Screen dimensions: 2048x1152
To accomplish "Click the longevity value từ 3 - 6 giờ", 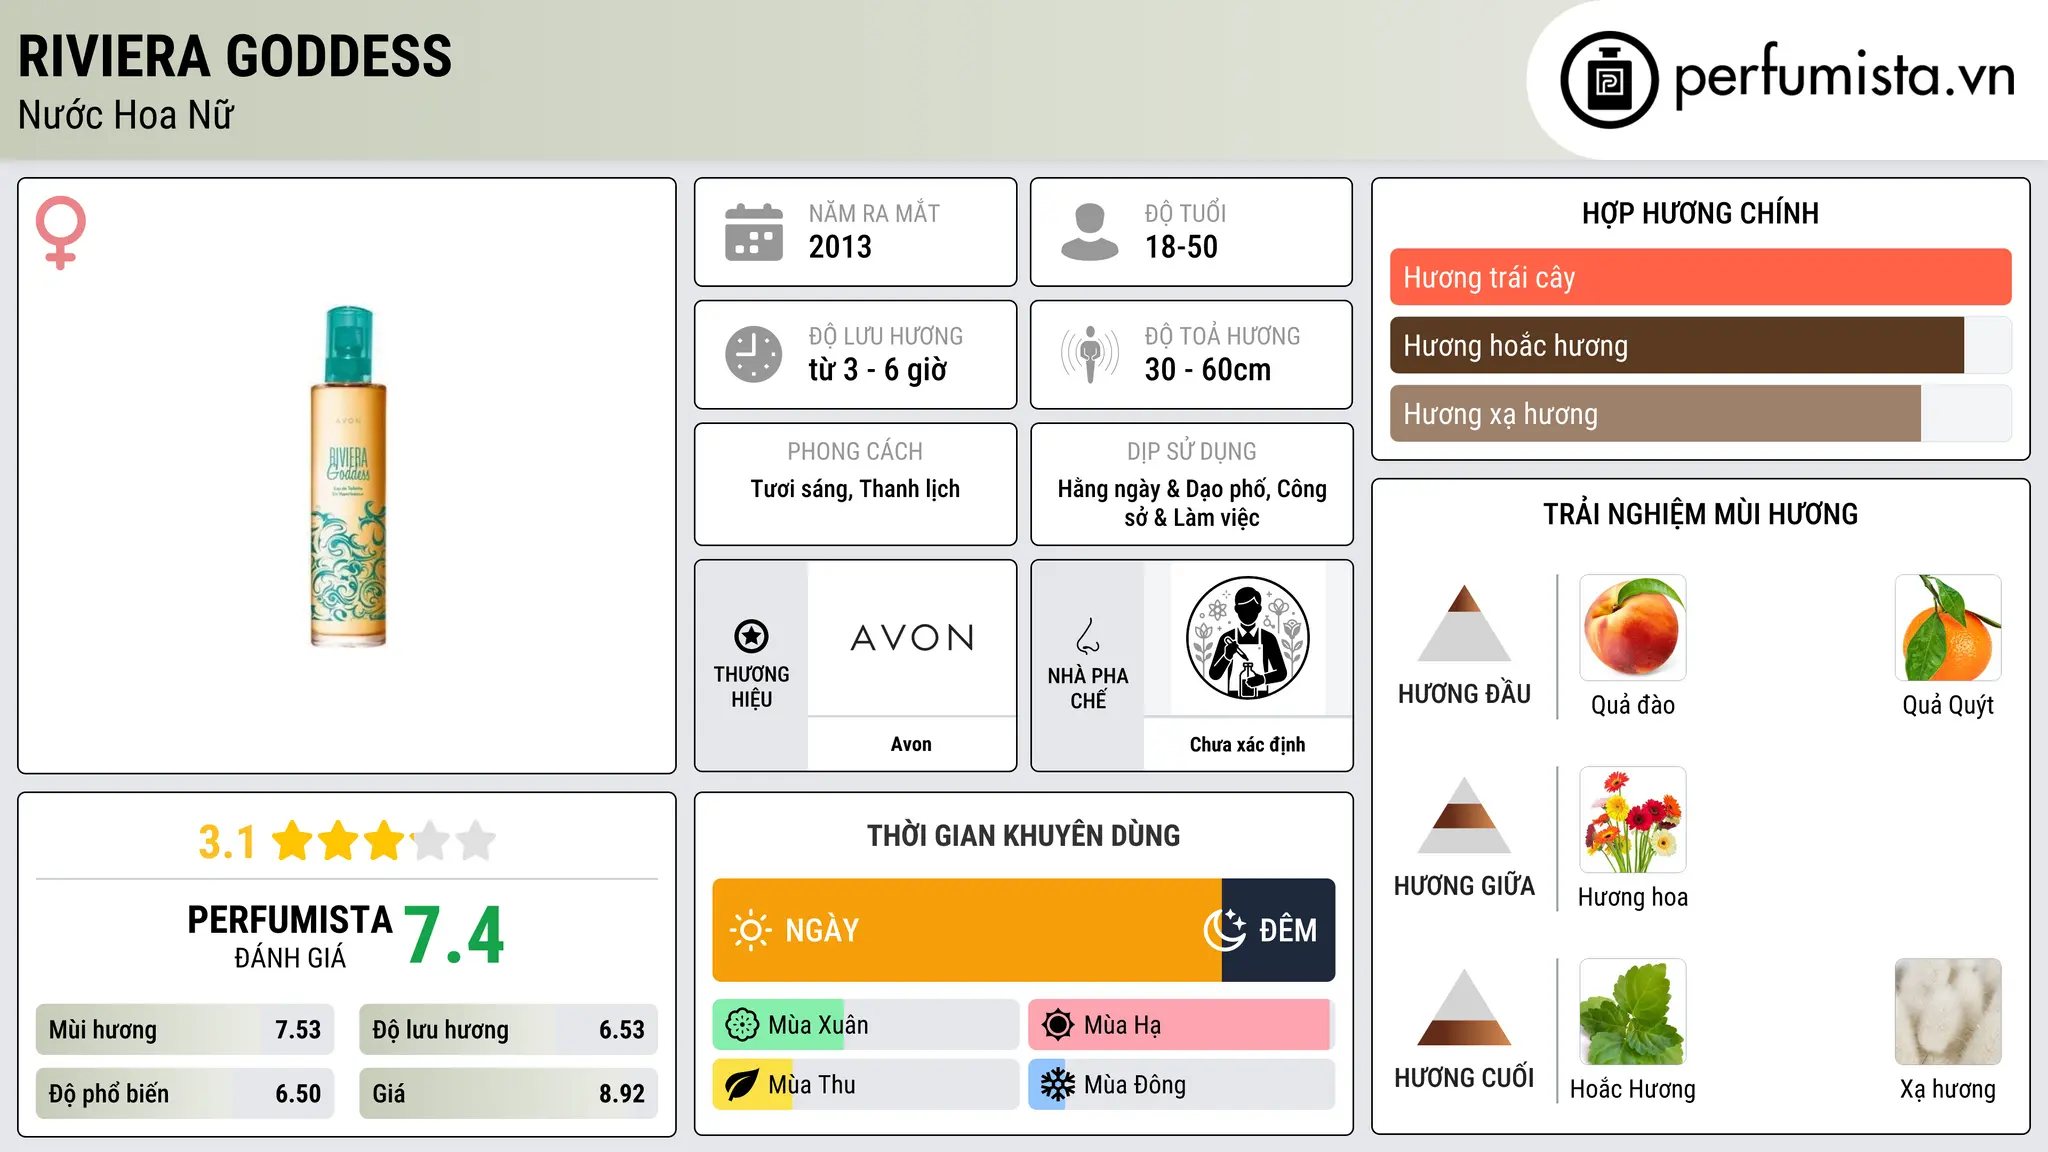I will pyautogui.click(x=877, y=370).
